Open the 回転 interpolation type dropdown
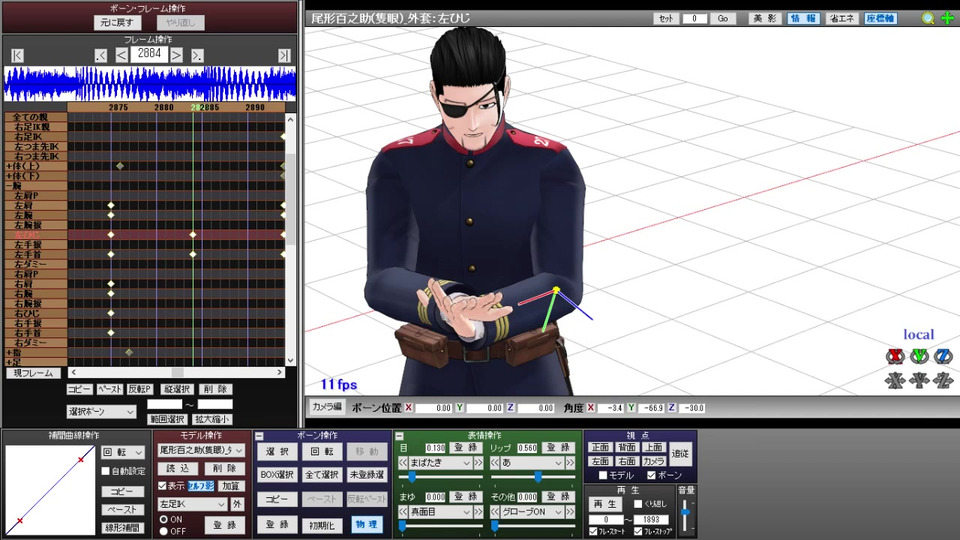Viewport: 960px width, 540px height. [123, 452]
